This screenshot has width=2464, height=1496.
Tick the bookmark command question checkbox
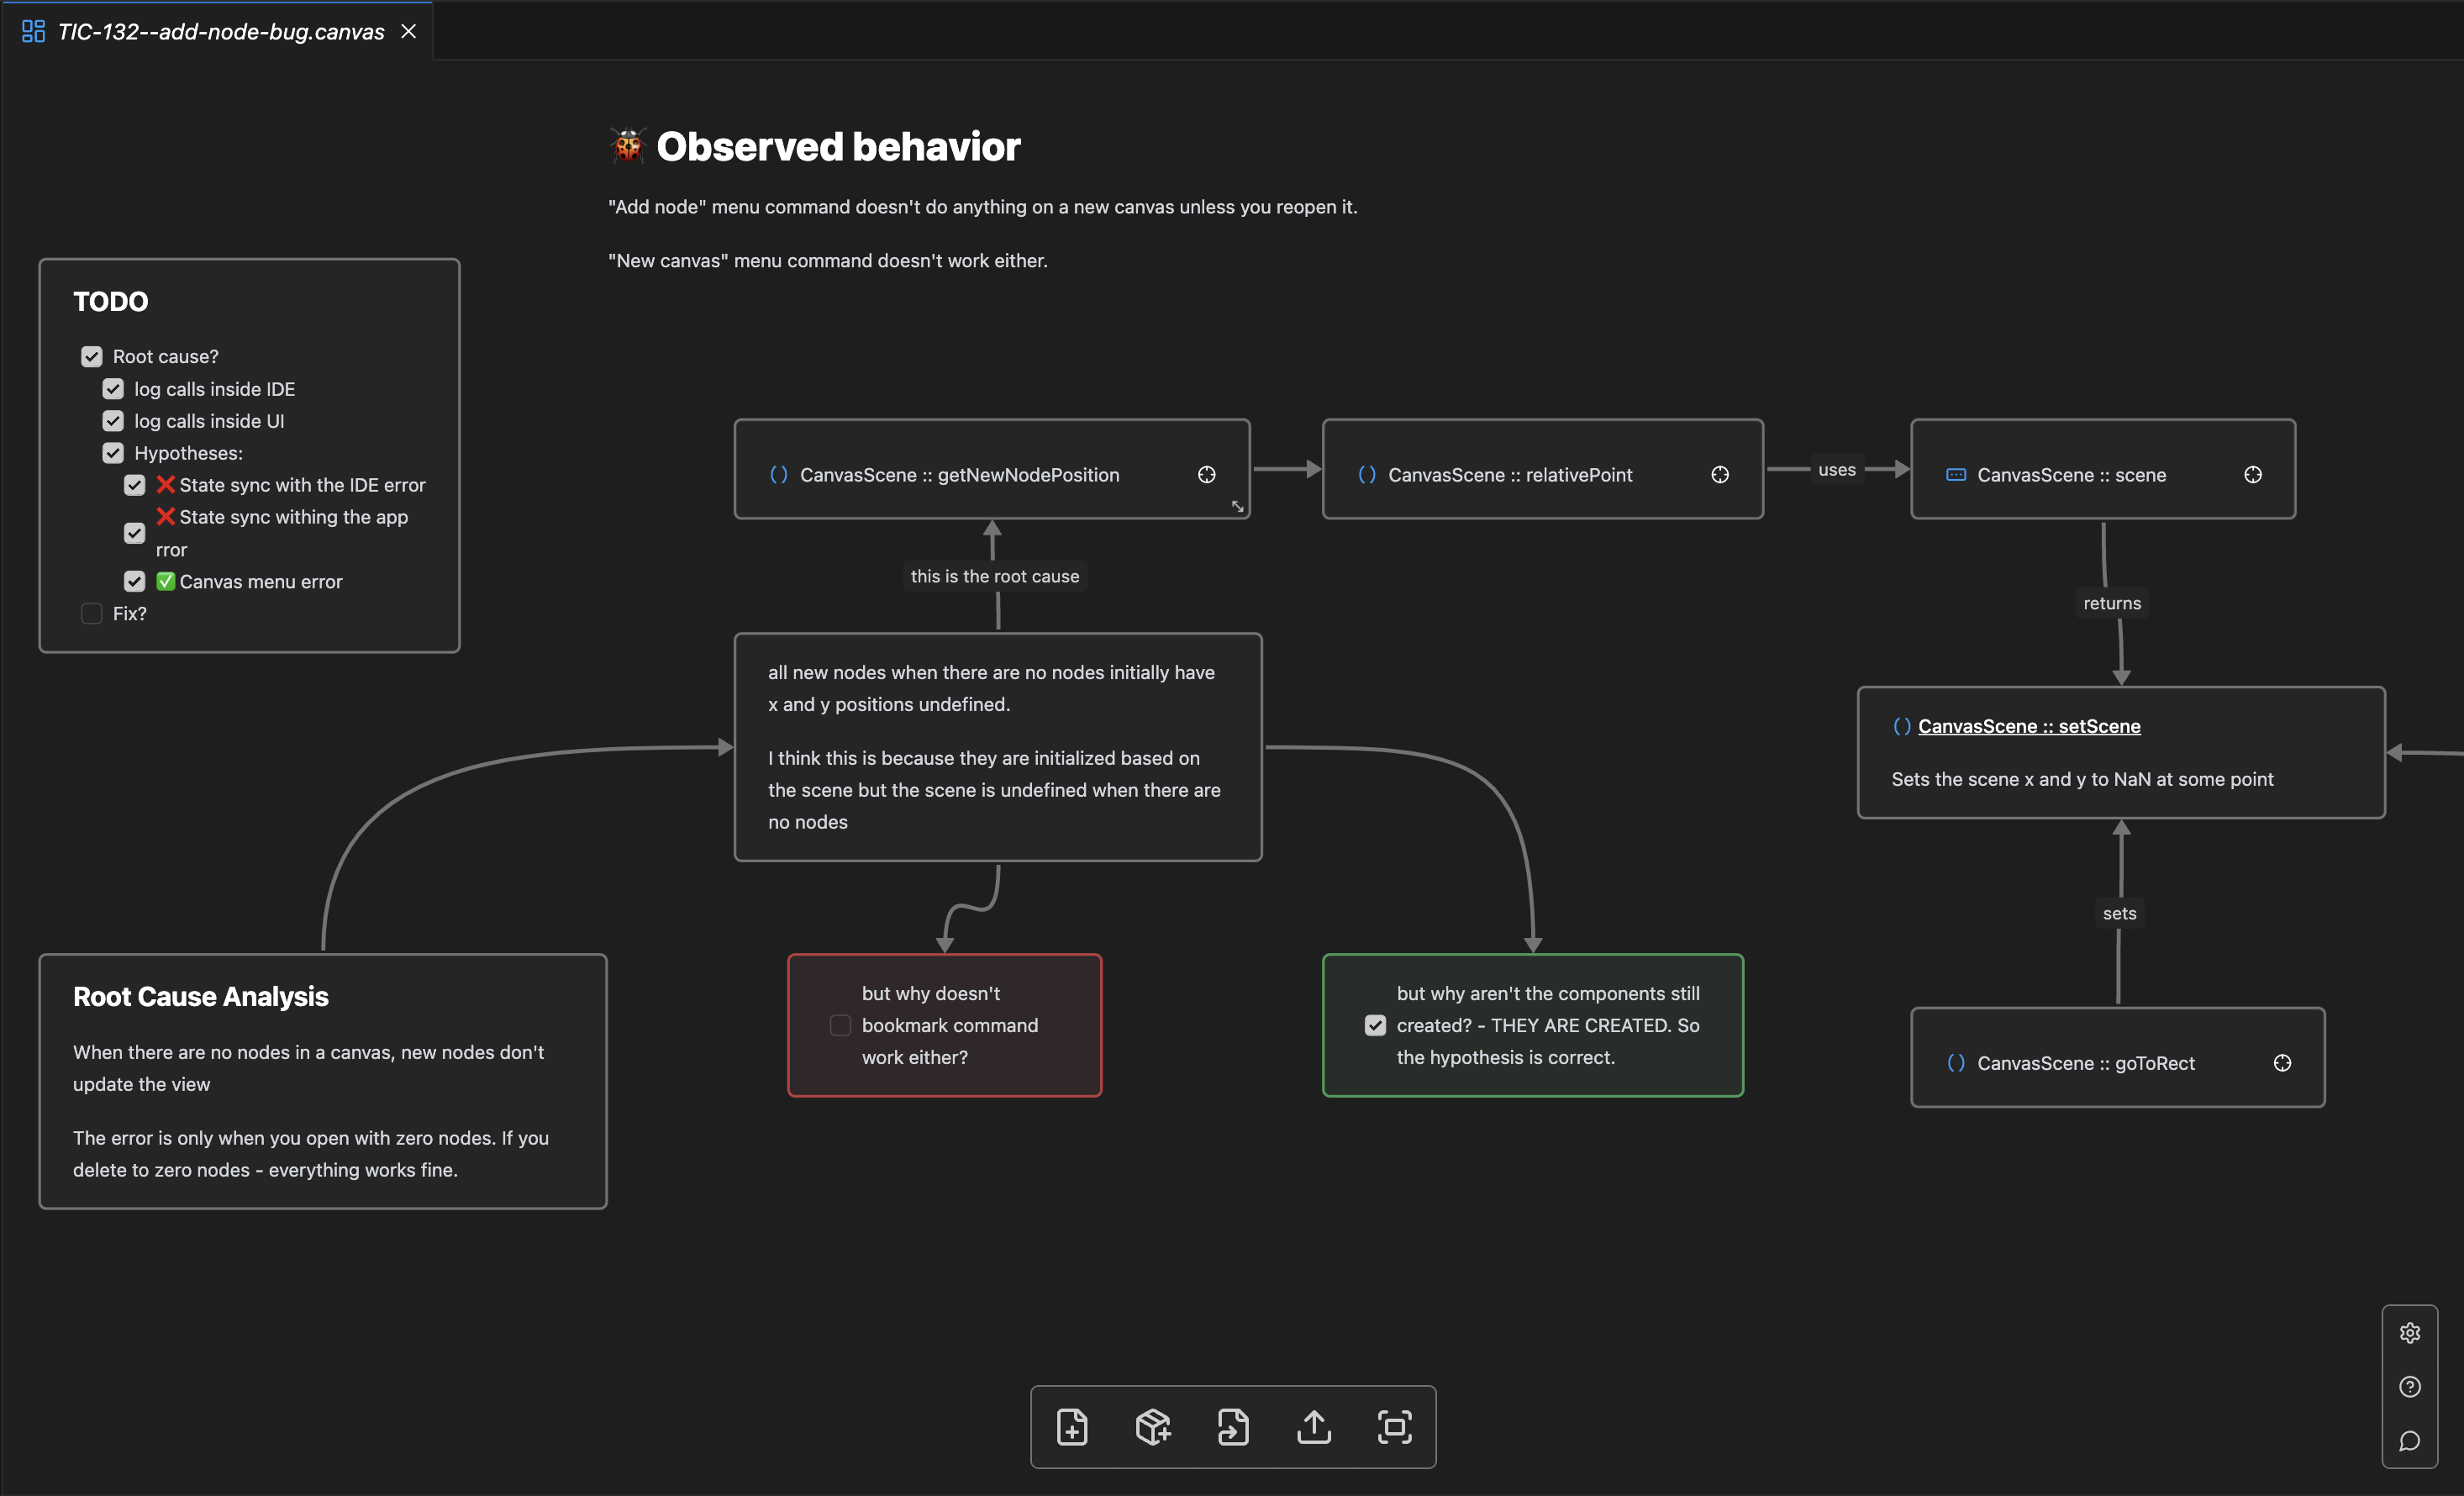[841, 1025]
